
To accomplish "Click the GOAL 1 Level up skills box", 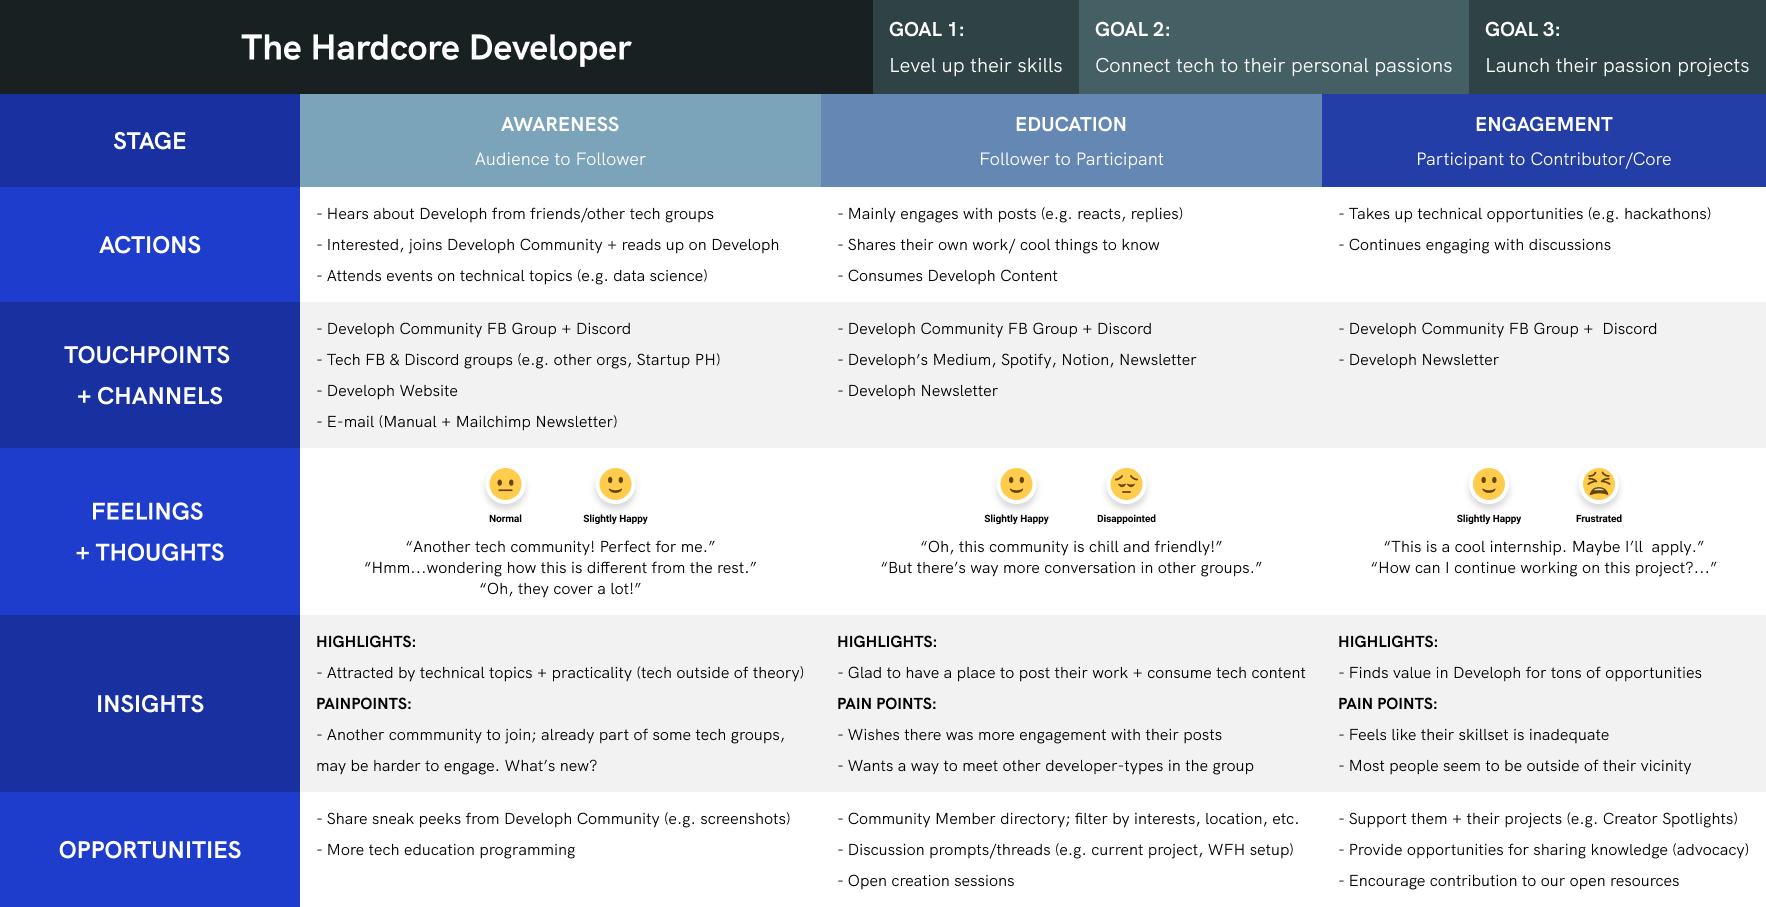I will click(975, 47).
